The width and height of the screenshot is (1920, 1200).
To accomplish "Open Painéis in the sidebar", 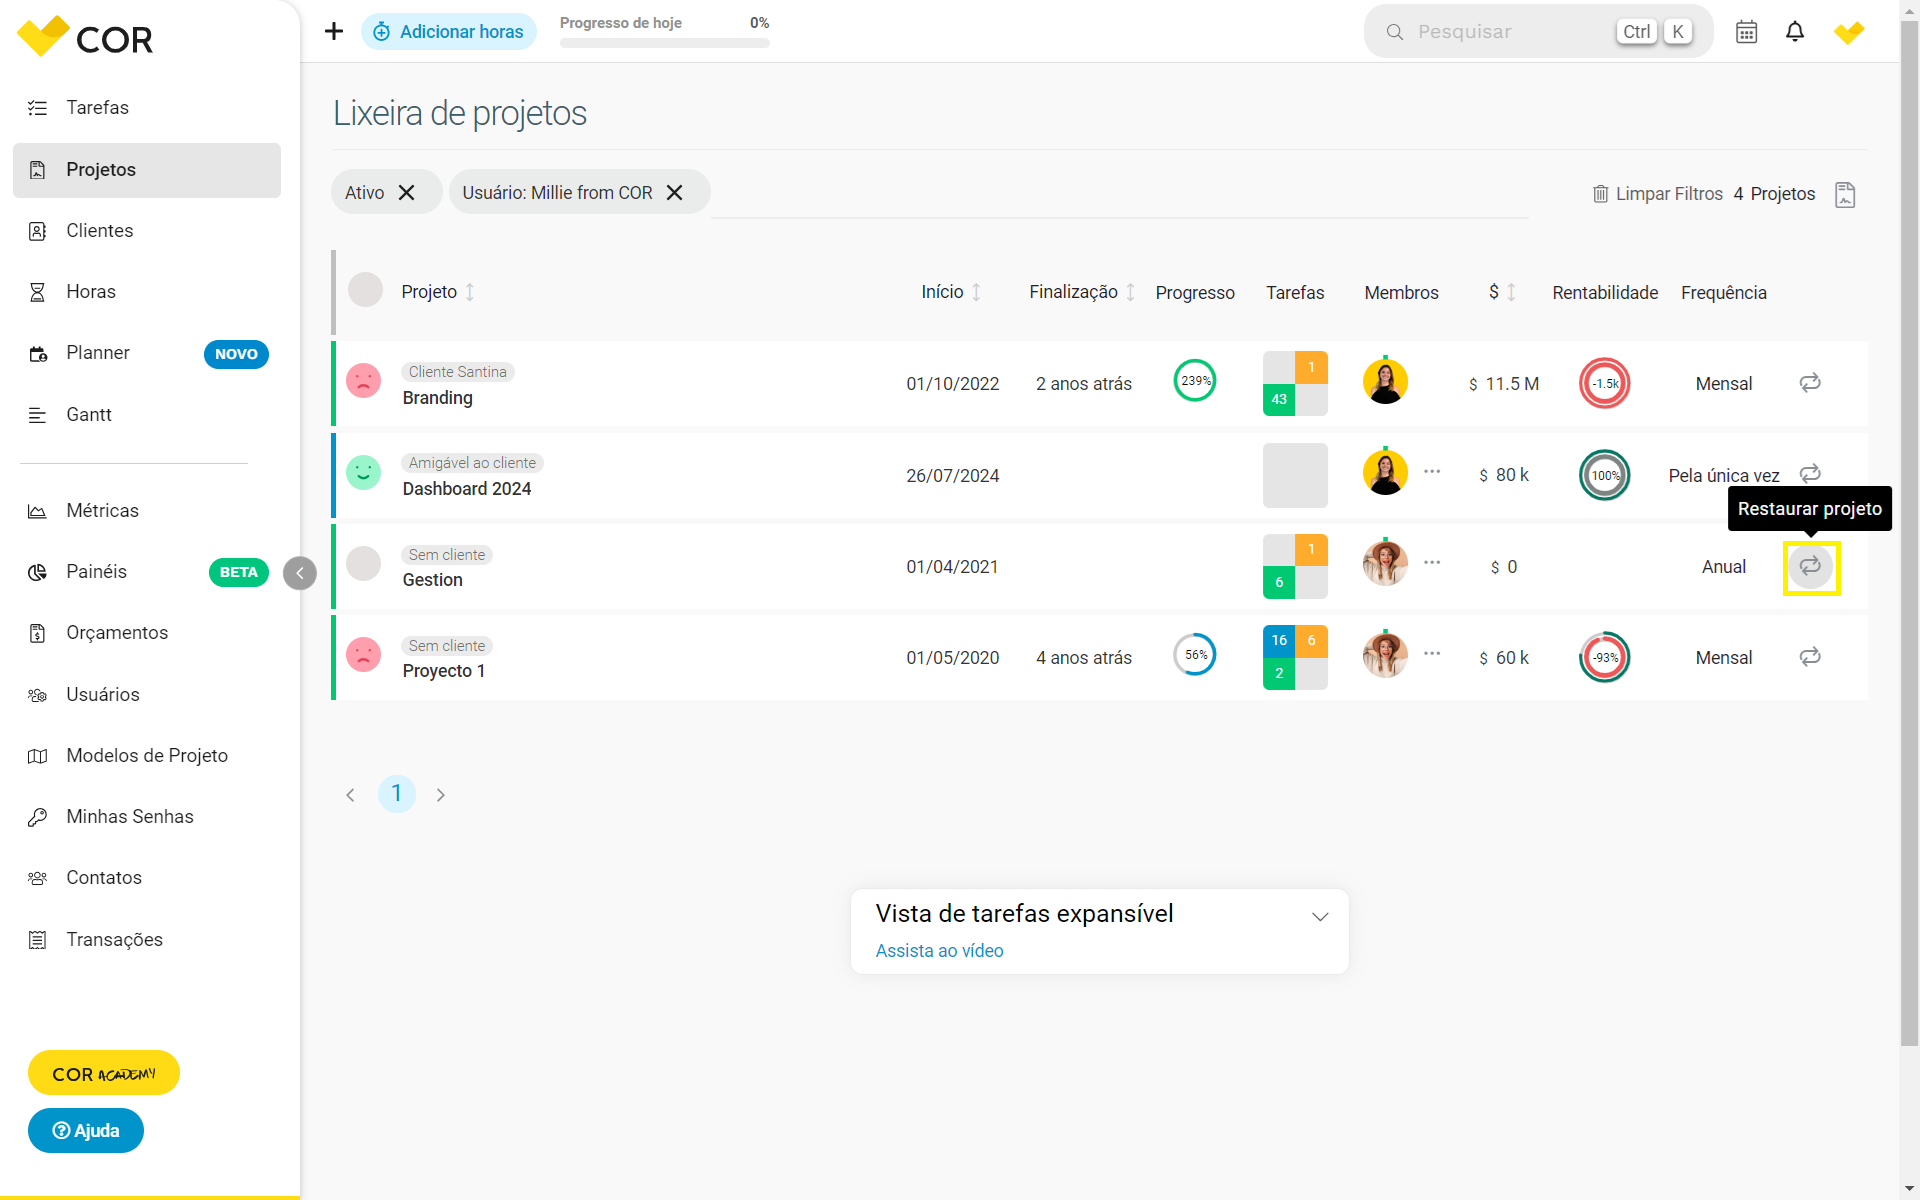I will 147,572.
